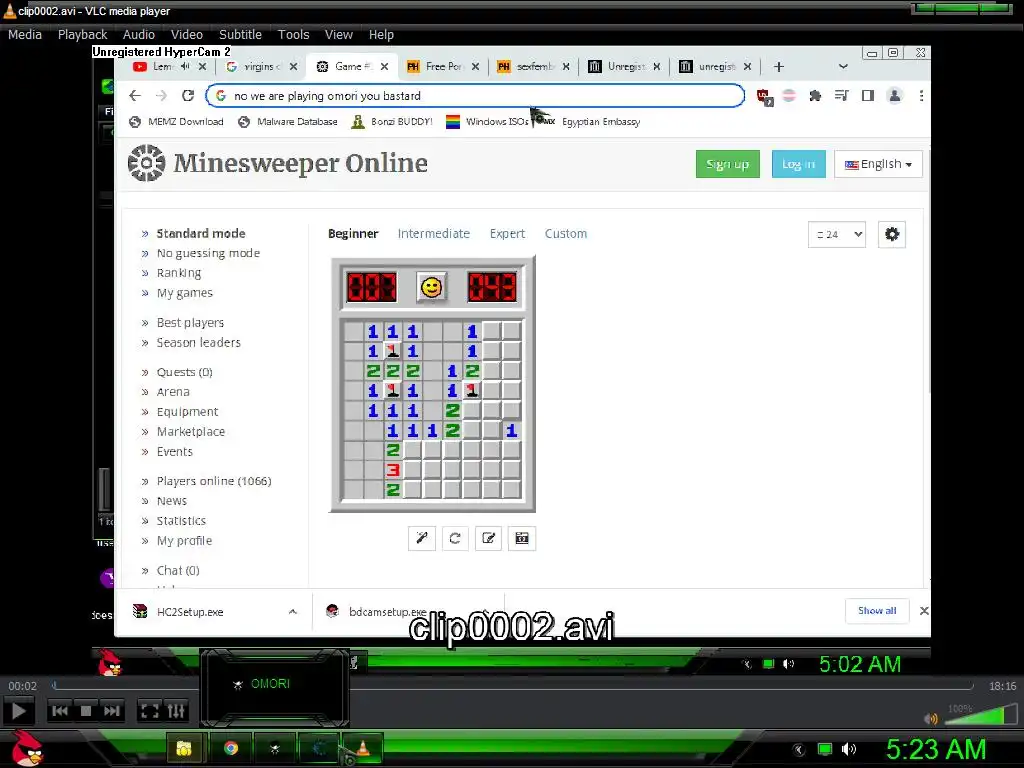Open the Help menu in VLC
The width and height of the screenshot is (1024, 768).
click(x=381, y=35)
